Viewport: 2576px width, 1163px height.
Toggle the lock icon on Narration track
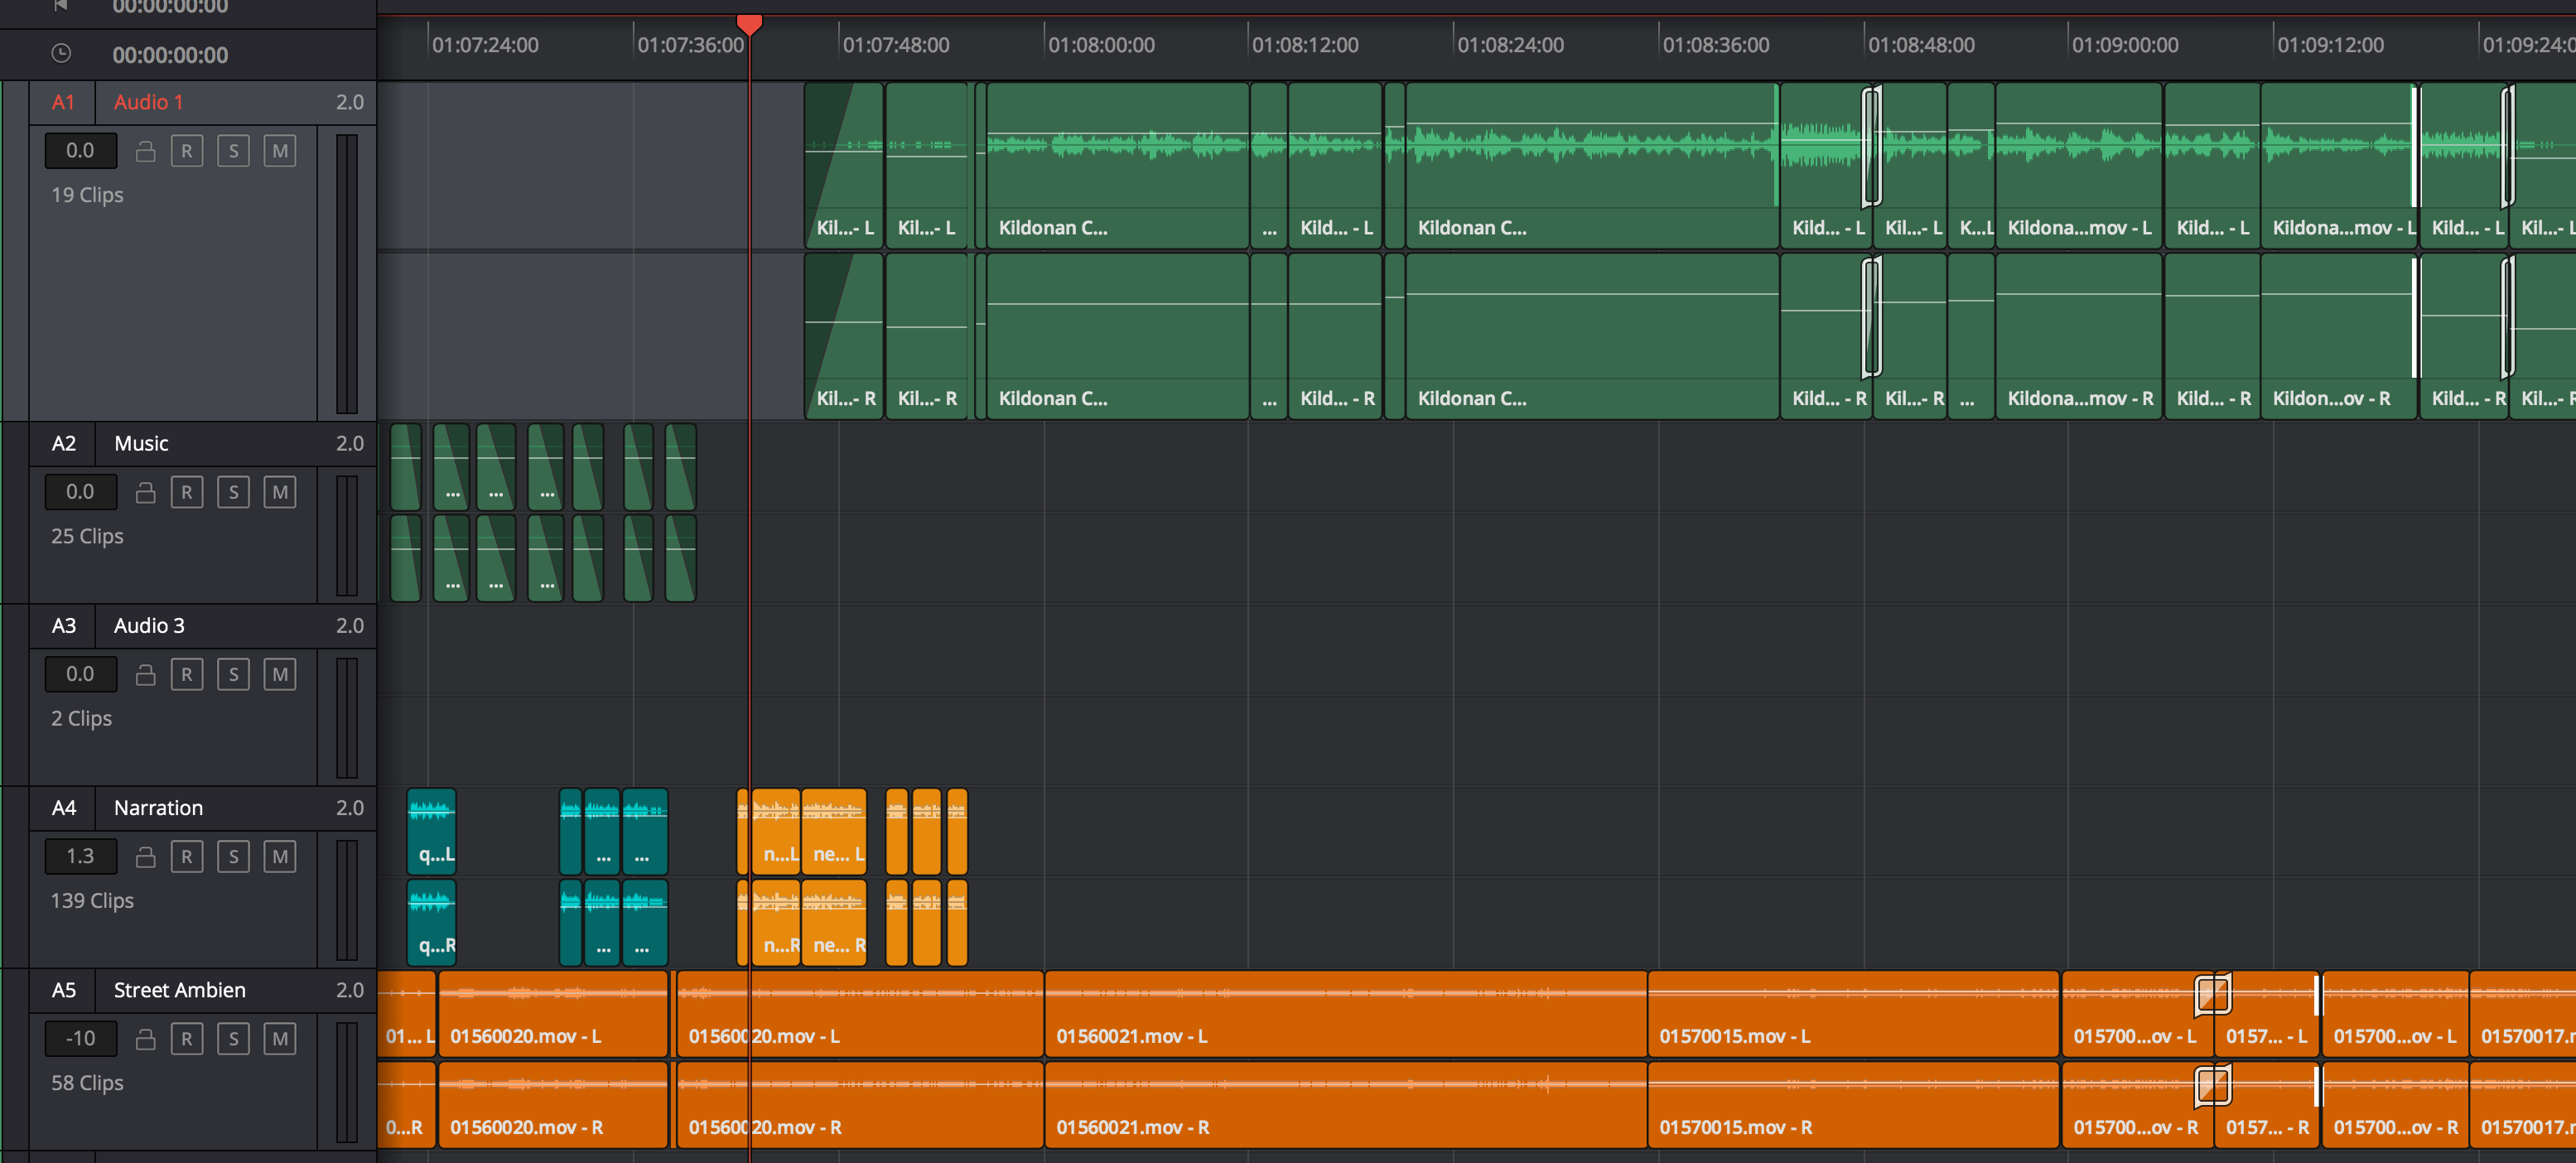point(145,857)
